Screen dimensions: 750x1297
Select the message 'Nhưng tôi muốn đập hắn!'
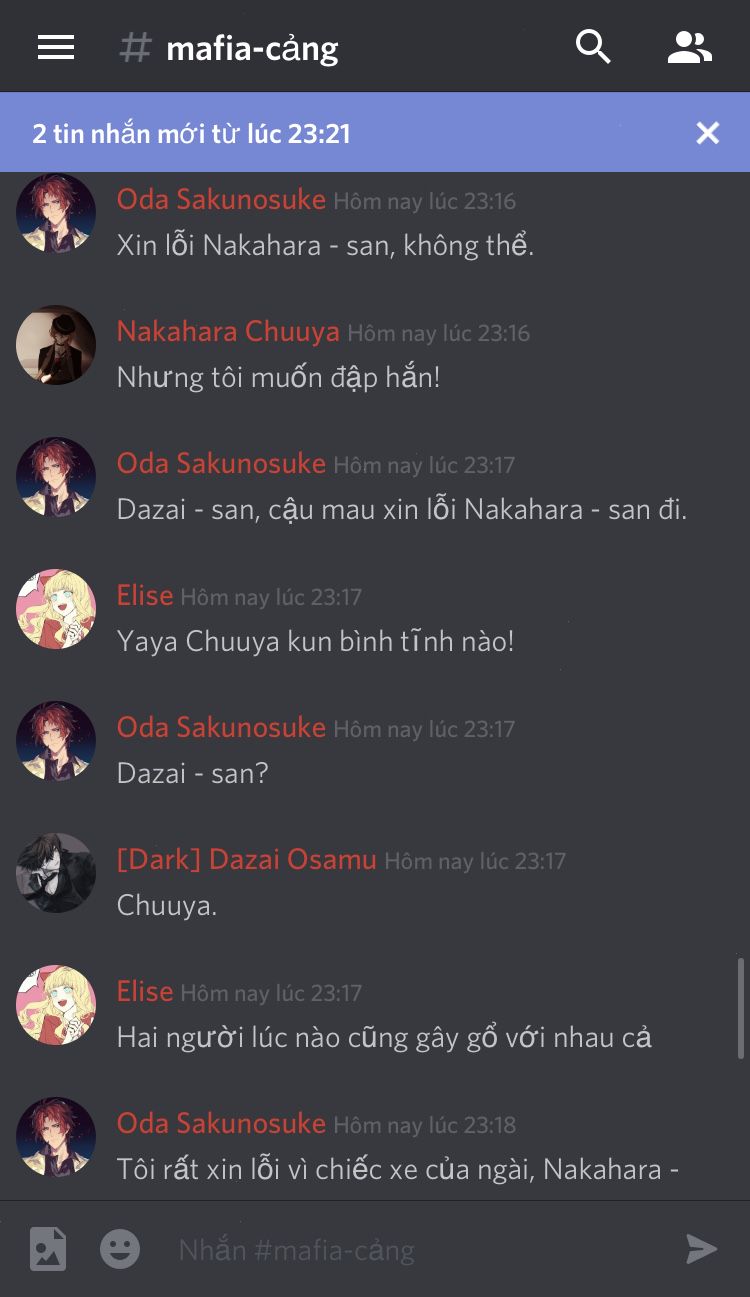279,377
